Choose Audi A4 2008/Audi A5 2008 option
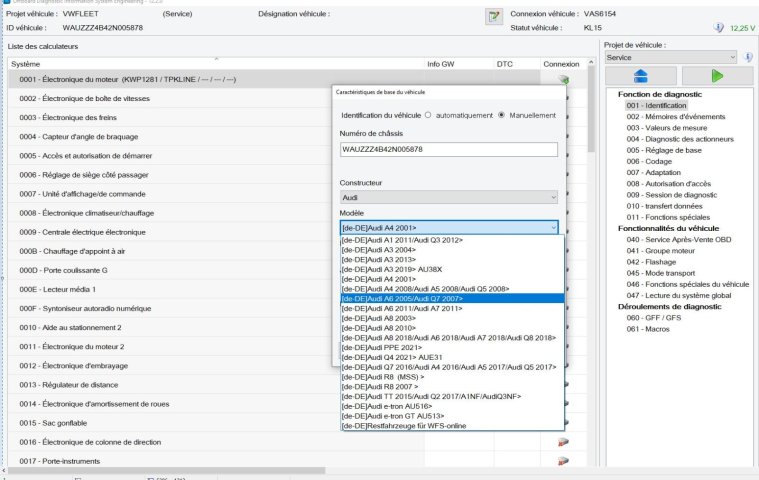The image size is (759, 480). (453, 289)
